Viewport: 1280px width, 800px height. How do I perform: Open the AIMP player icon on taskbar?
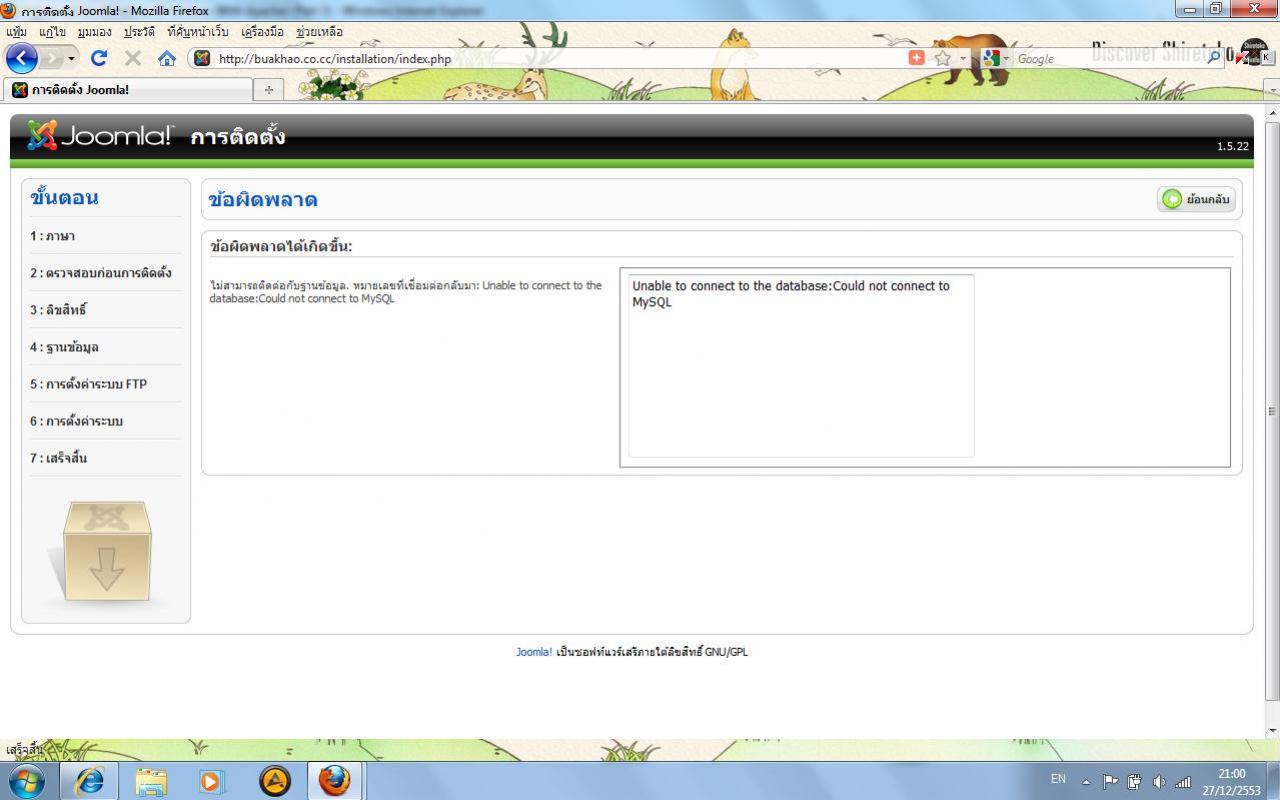[x=275, y=780]
